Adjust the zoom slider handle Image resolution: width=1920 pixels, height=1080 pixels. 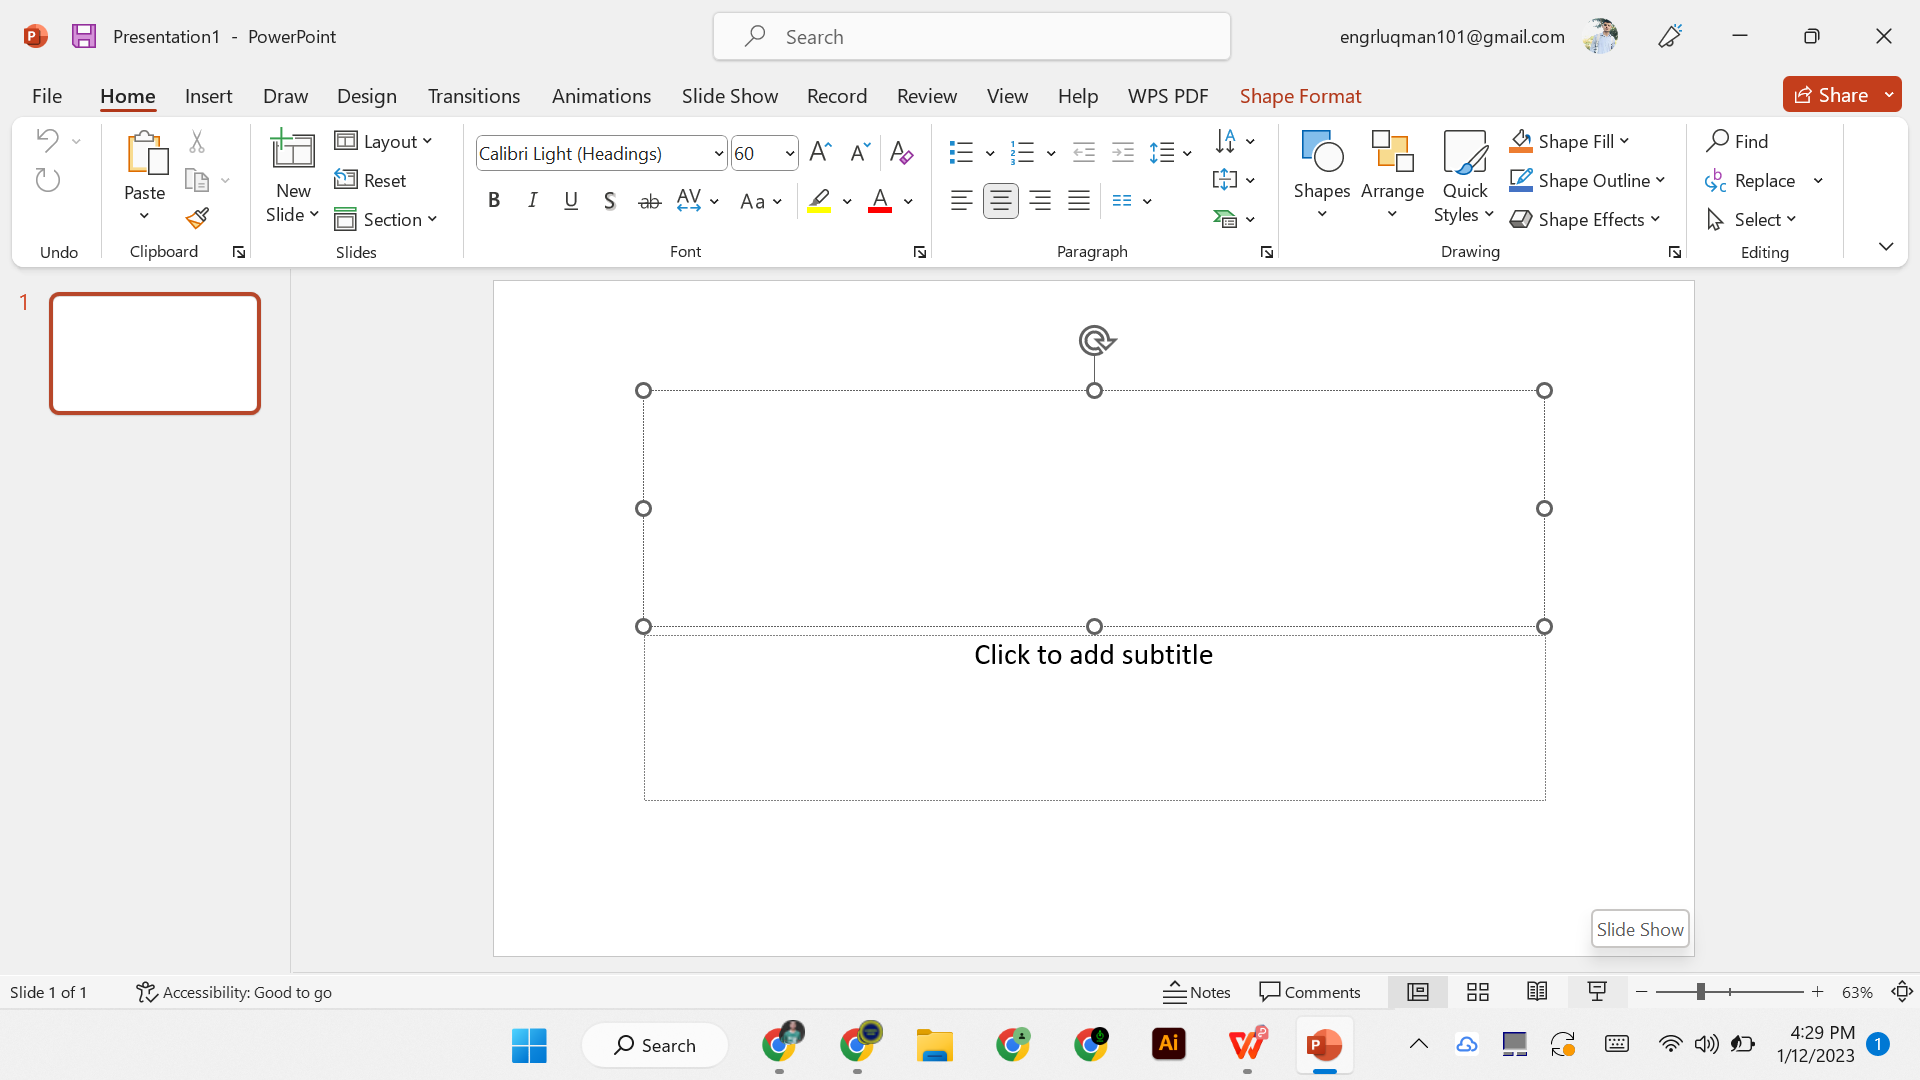click(x=1700, y=992)
